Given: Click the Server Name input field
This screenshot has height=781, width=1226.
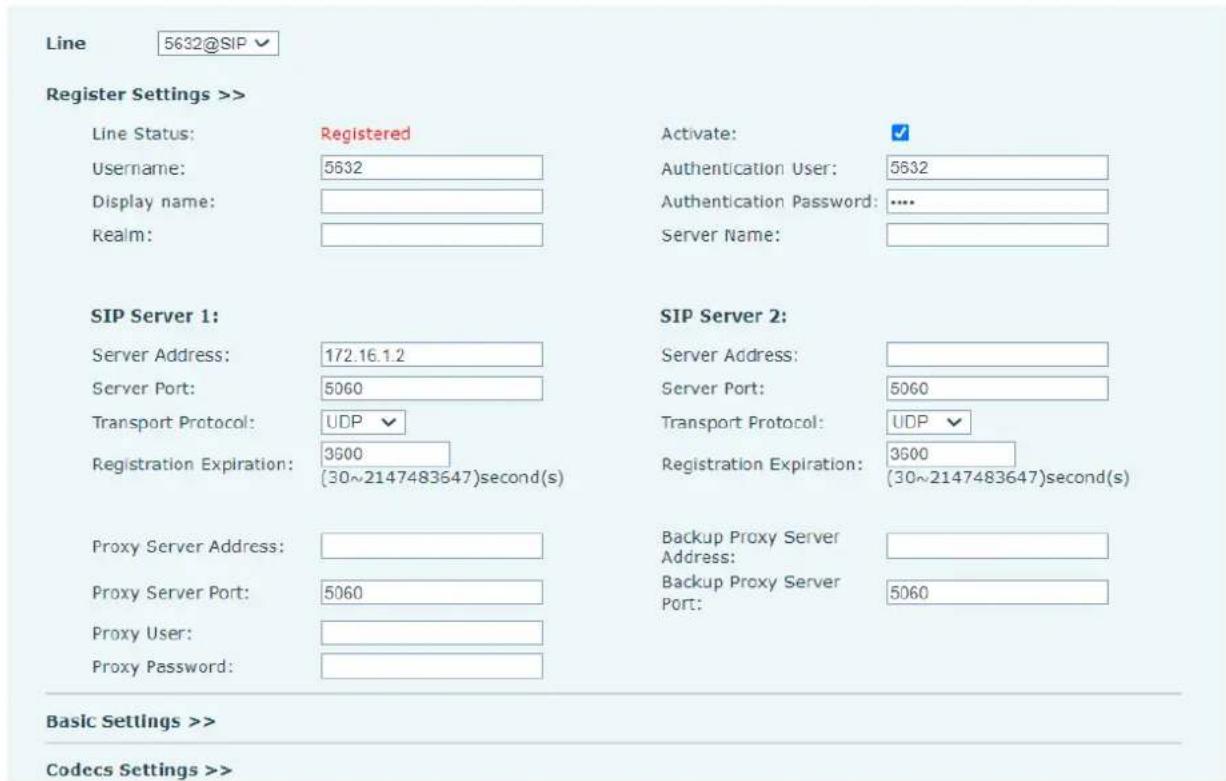Looking at the screenshot, I should click(x=997, y=234).
